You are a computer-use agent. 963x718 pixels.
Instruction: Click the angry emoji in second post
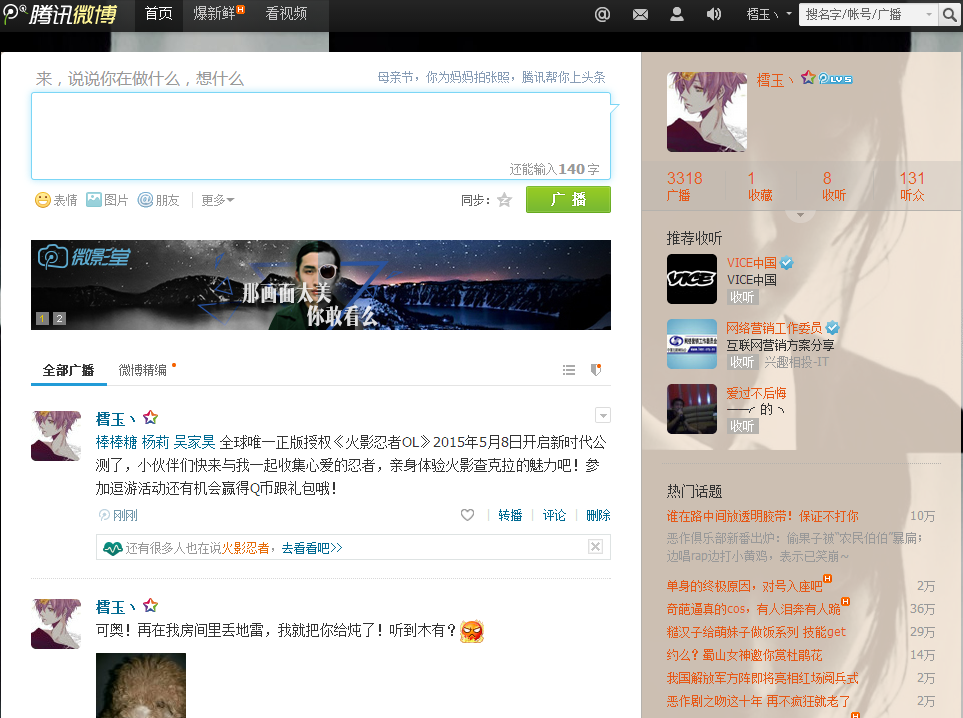(472, 631)
